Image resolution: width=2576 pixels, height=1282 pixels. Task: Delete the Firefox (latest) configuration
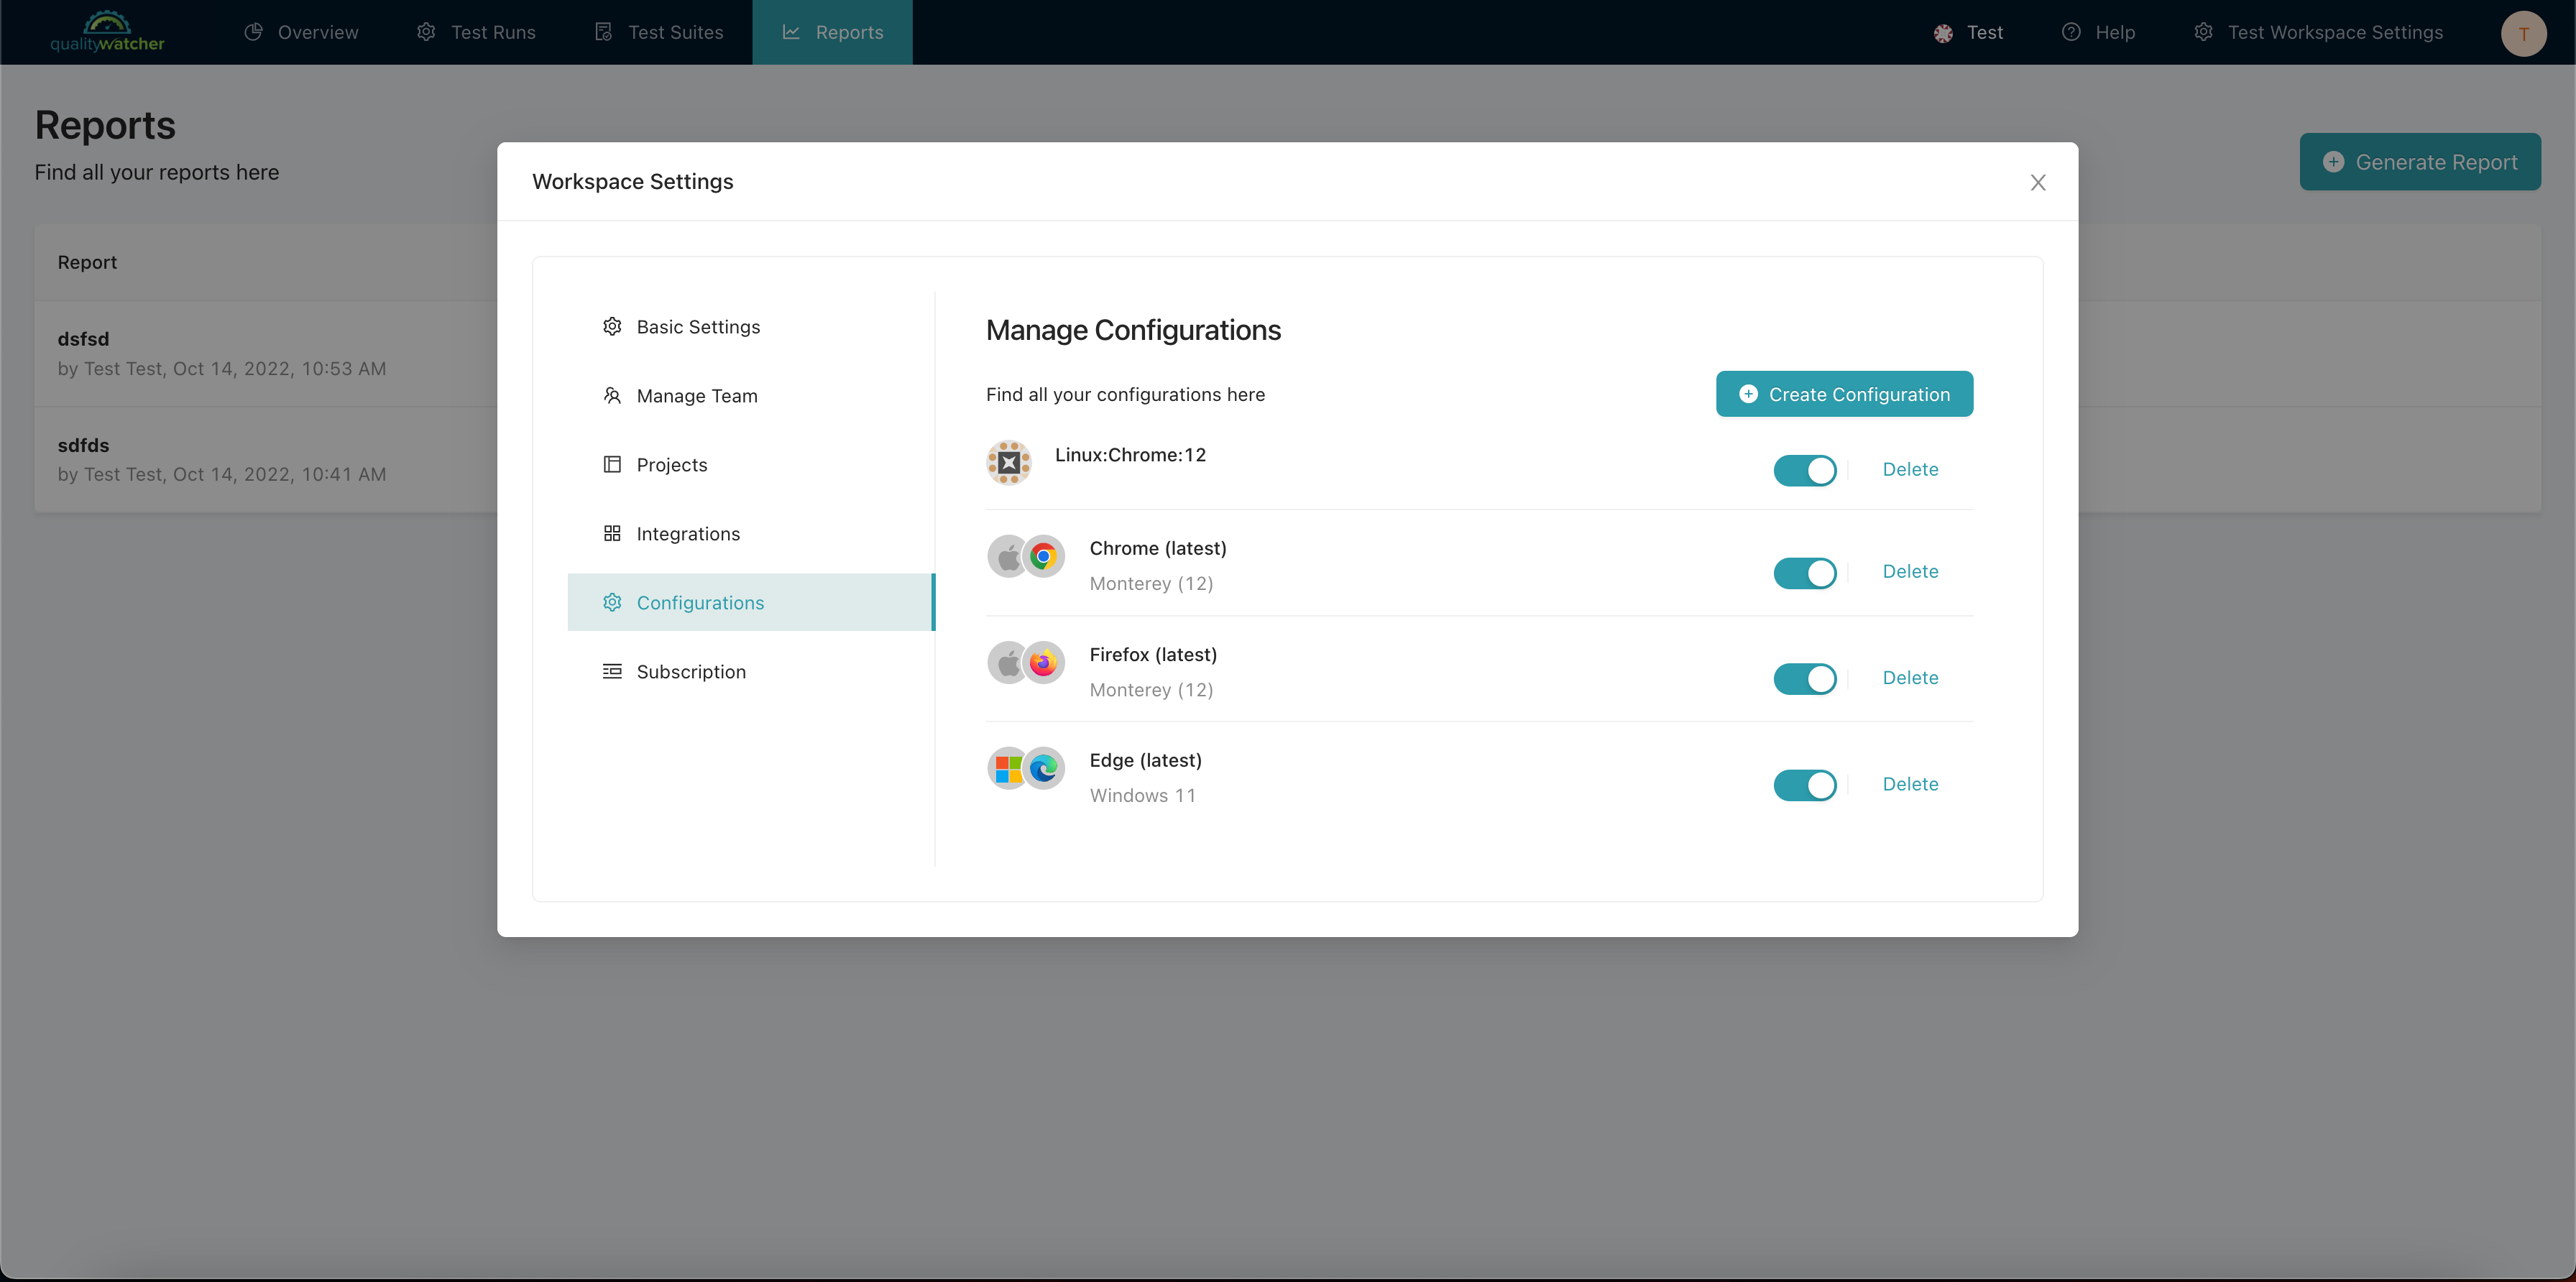[x=1910, y=677]
